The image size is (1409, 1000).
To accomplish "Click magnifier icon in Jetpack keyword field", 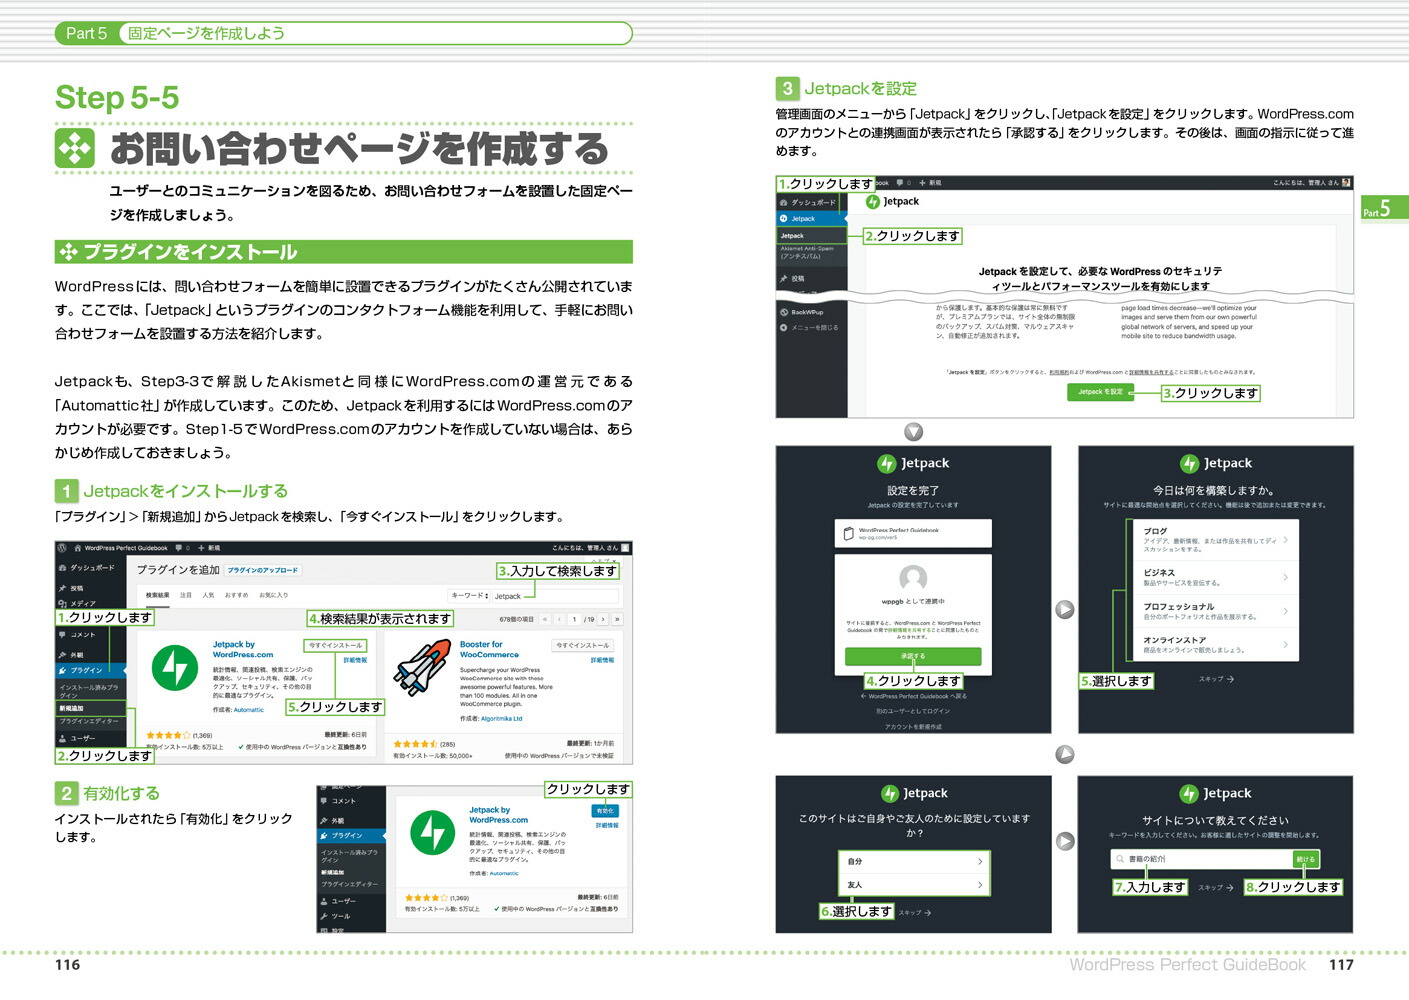I will pos(1120,859).
